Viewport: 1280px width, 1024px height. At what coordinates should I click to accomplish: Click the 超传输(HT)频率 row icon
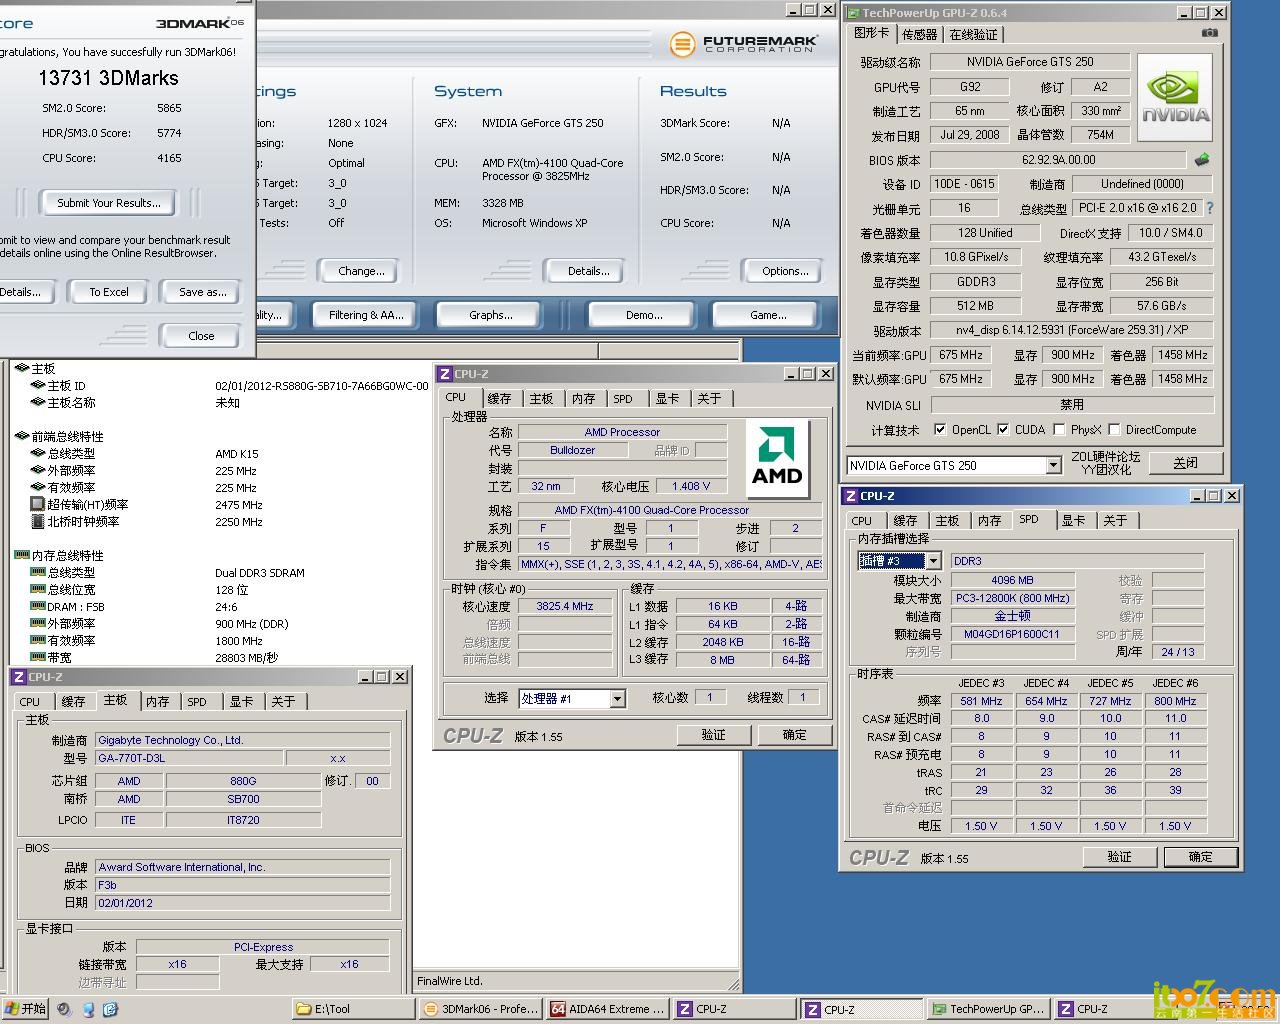(38, 504)
